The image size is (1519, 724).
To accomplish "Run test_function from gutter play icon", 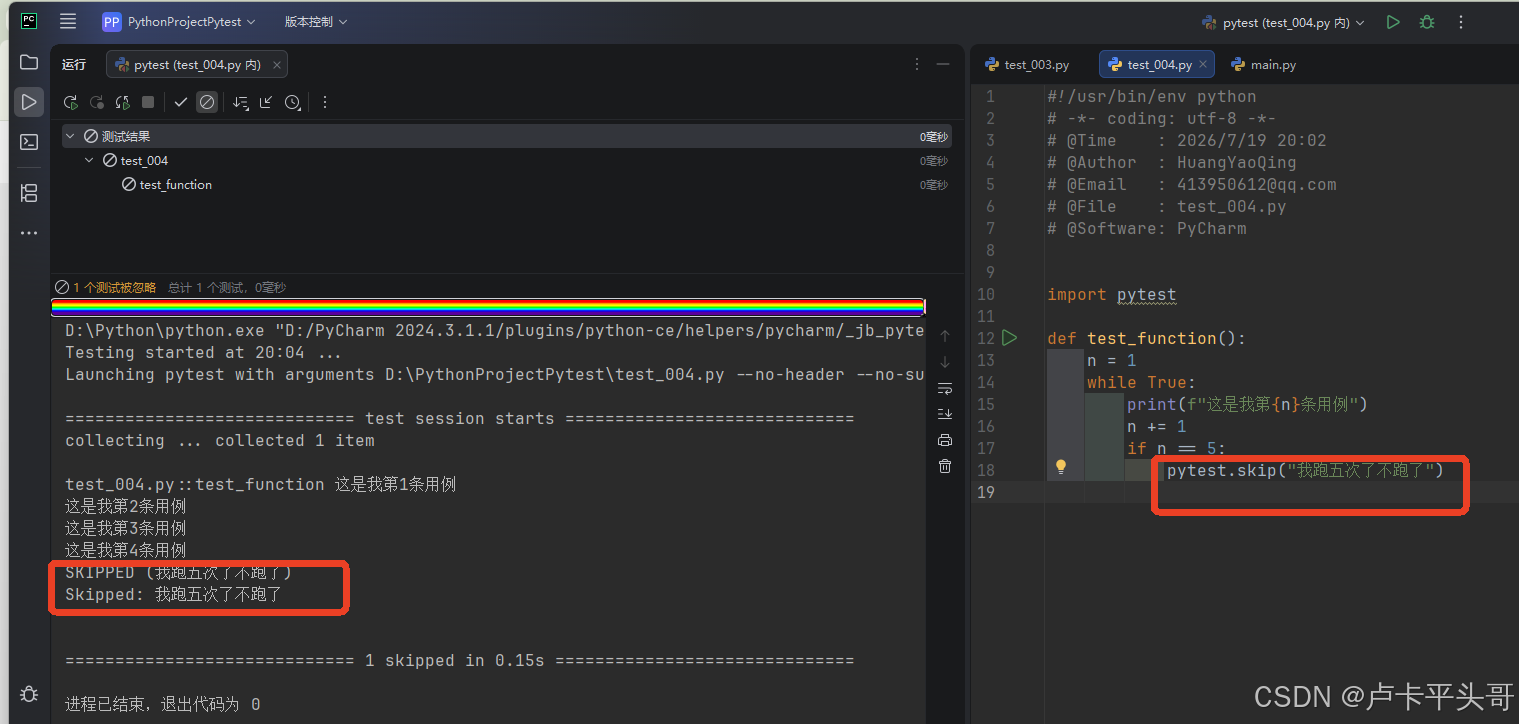I will 1010,338.
